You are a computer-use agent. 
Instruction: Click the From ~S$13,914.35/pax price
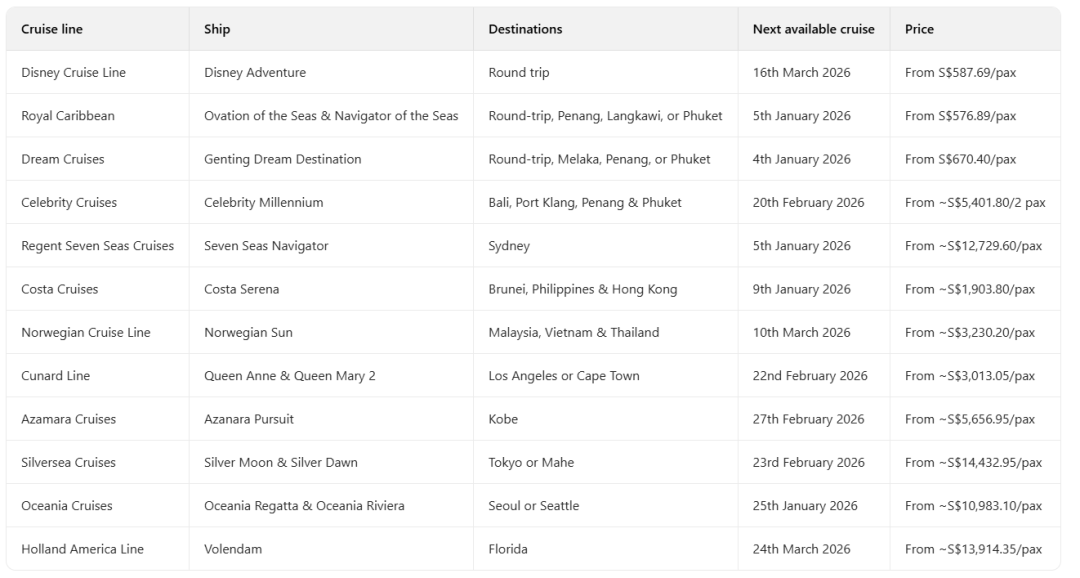[973, 549]
